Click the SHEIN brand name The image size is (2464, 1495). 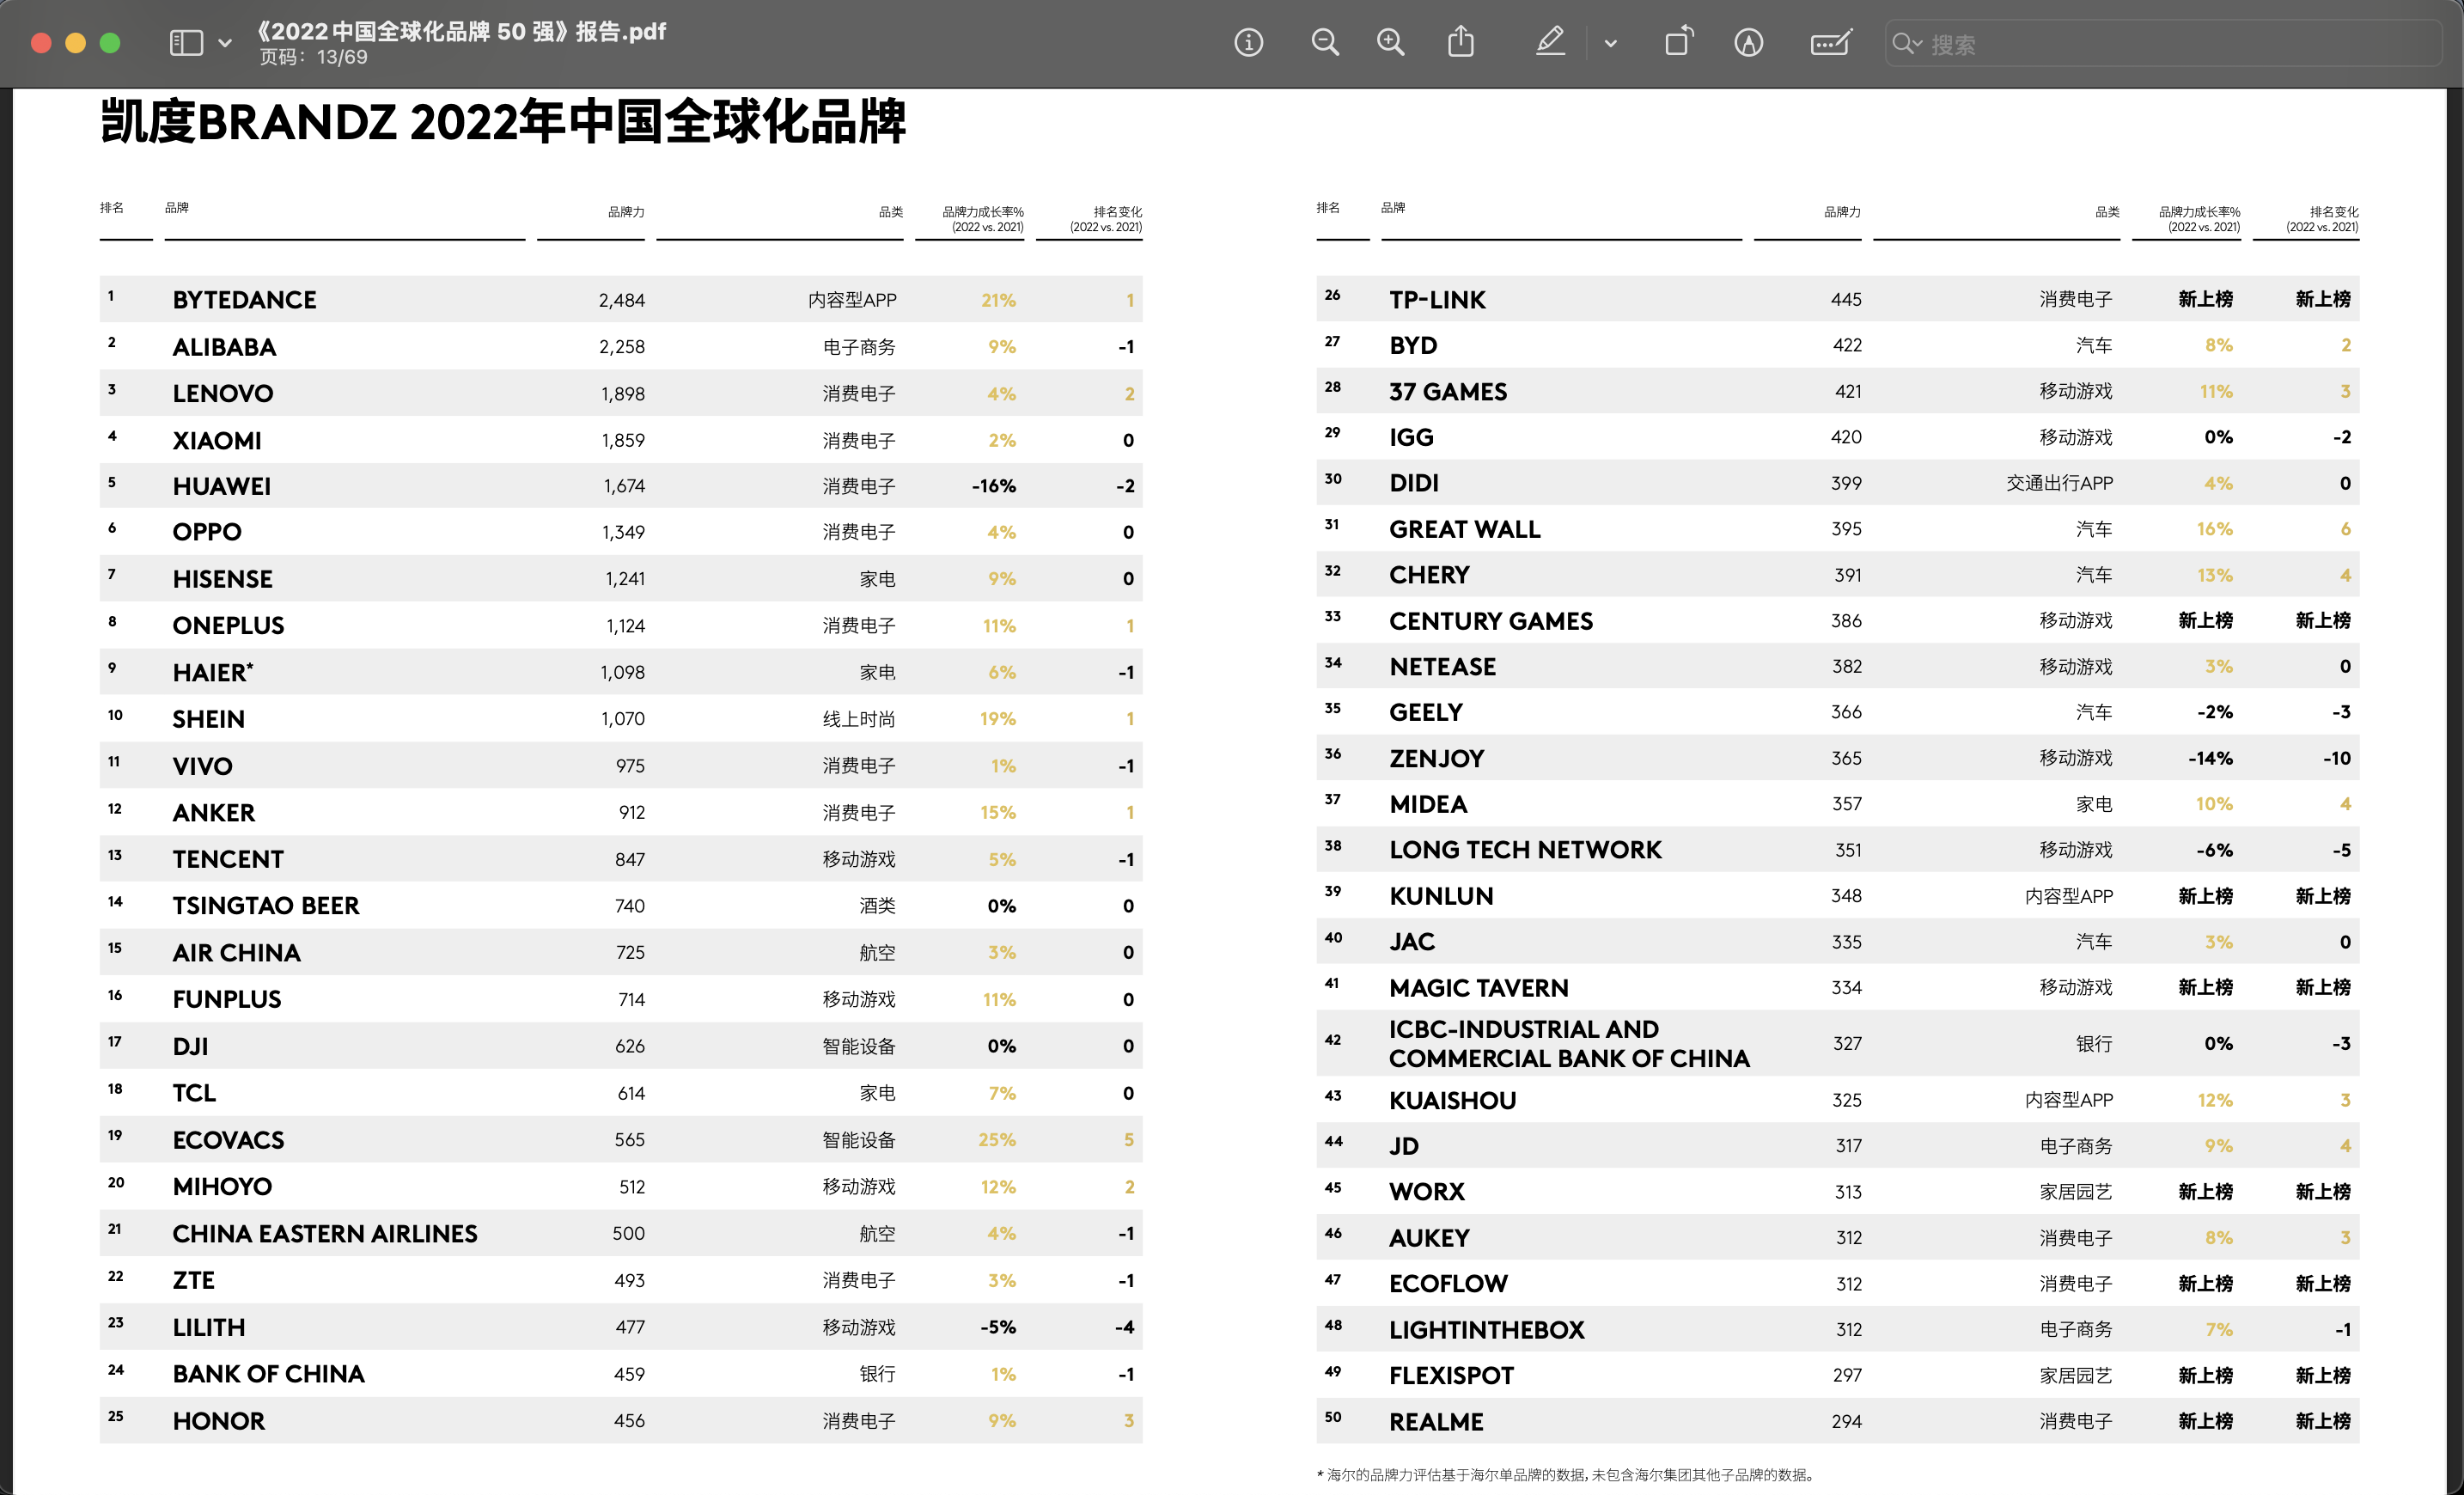(x=208, y=719)
